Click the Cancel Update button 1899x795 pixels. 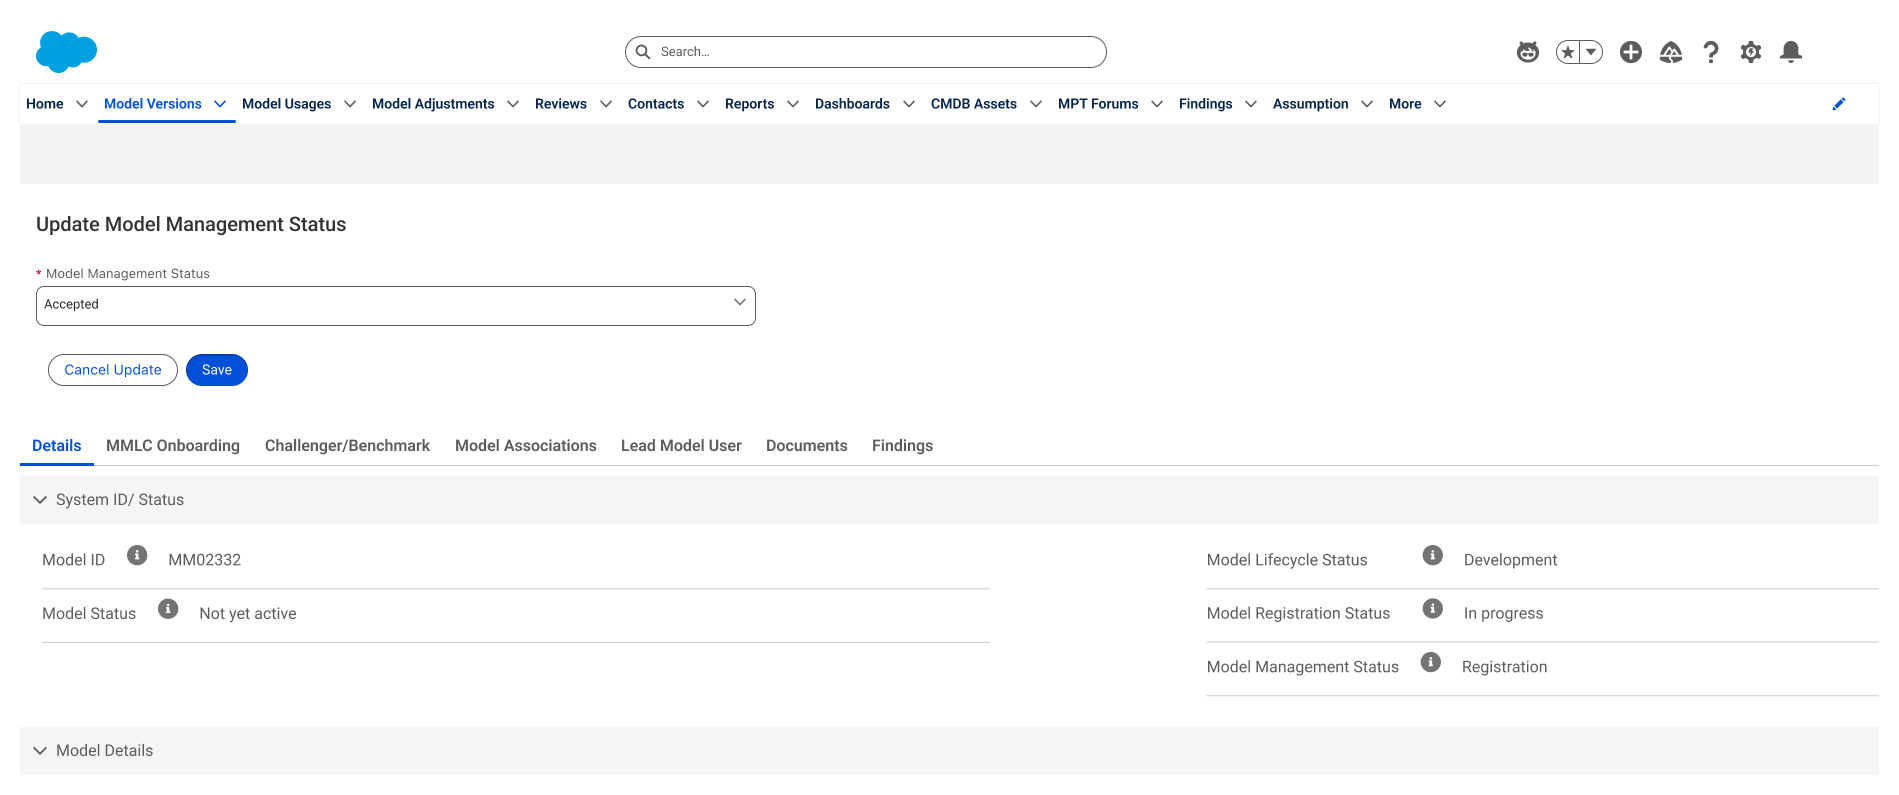click(x=113, y=370)
